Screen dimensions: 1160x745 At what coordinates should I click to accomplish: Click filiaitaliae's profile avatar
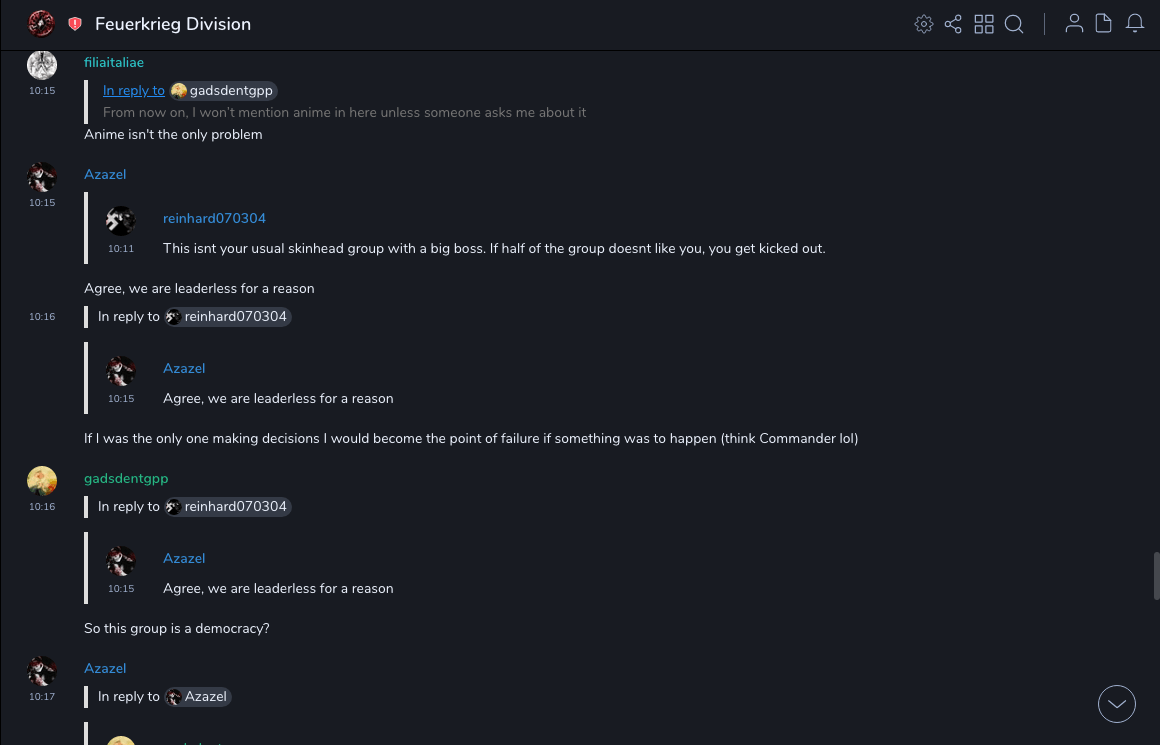(x=42, y=65)
